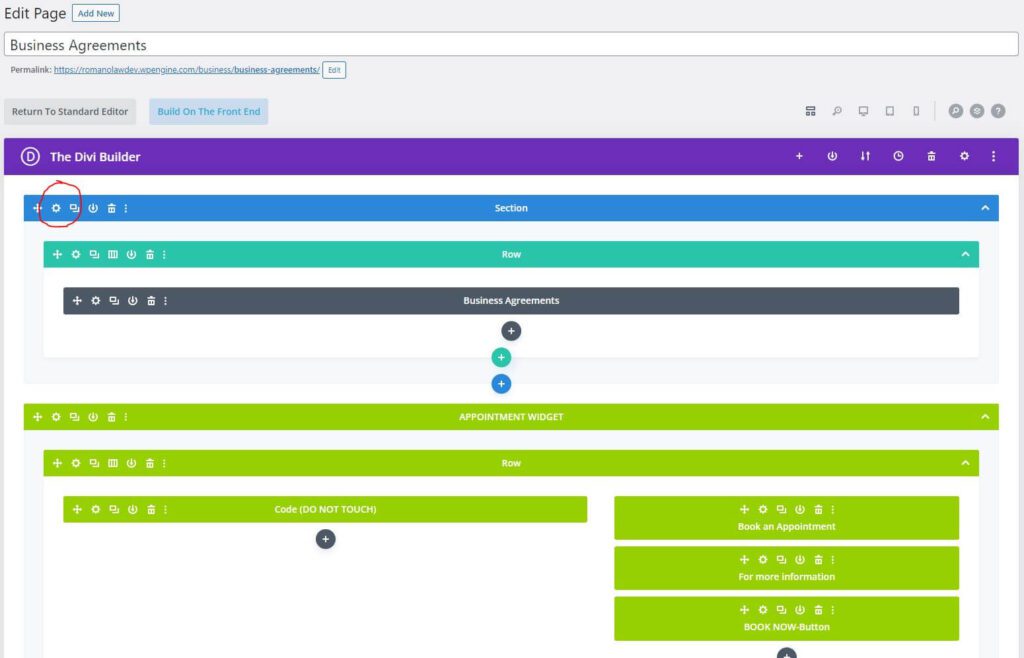Delete the Business Agreements module
This screenshot has height=658, width=1024.
point(152,301)
